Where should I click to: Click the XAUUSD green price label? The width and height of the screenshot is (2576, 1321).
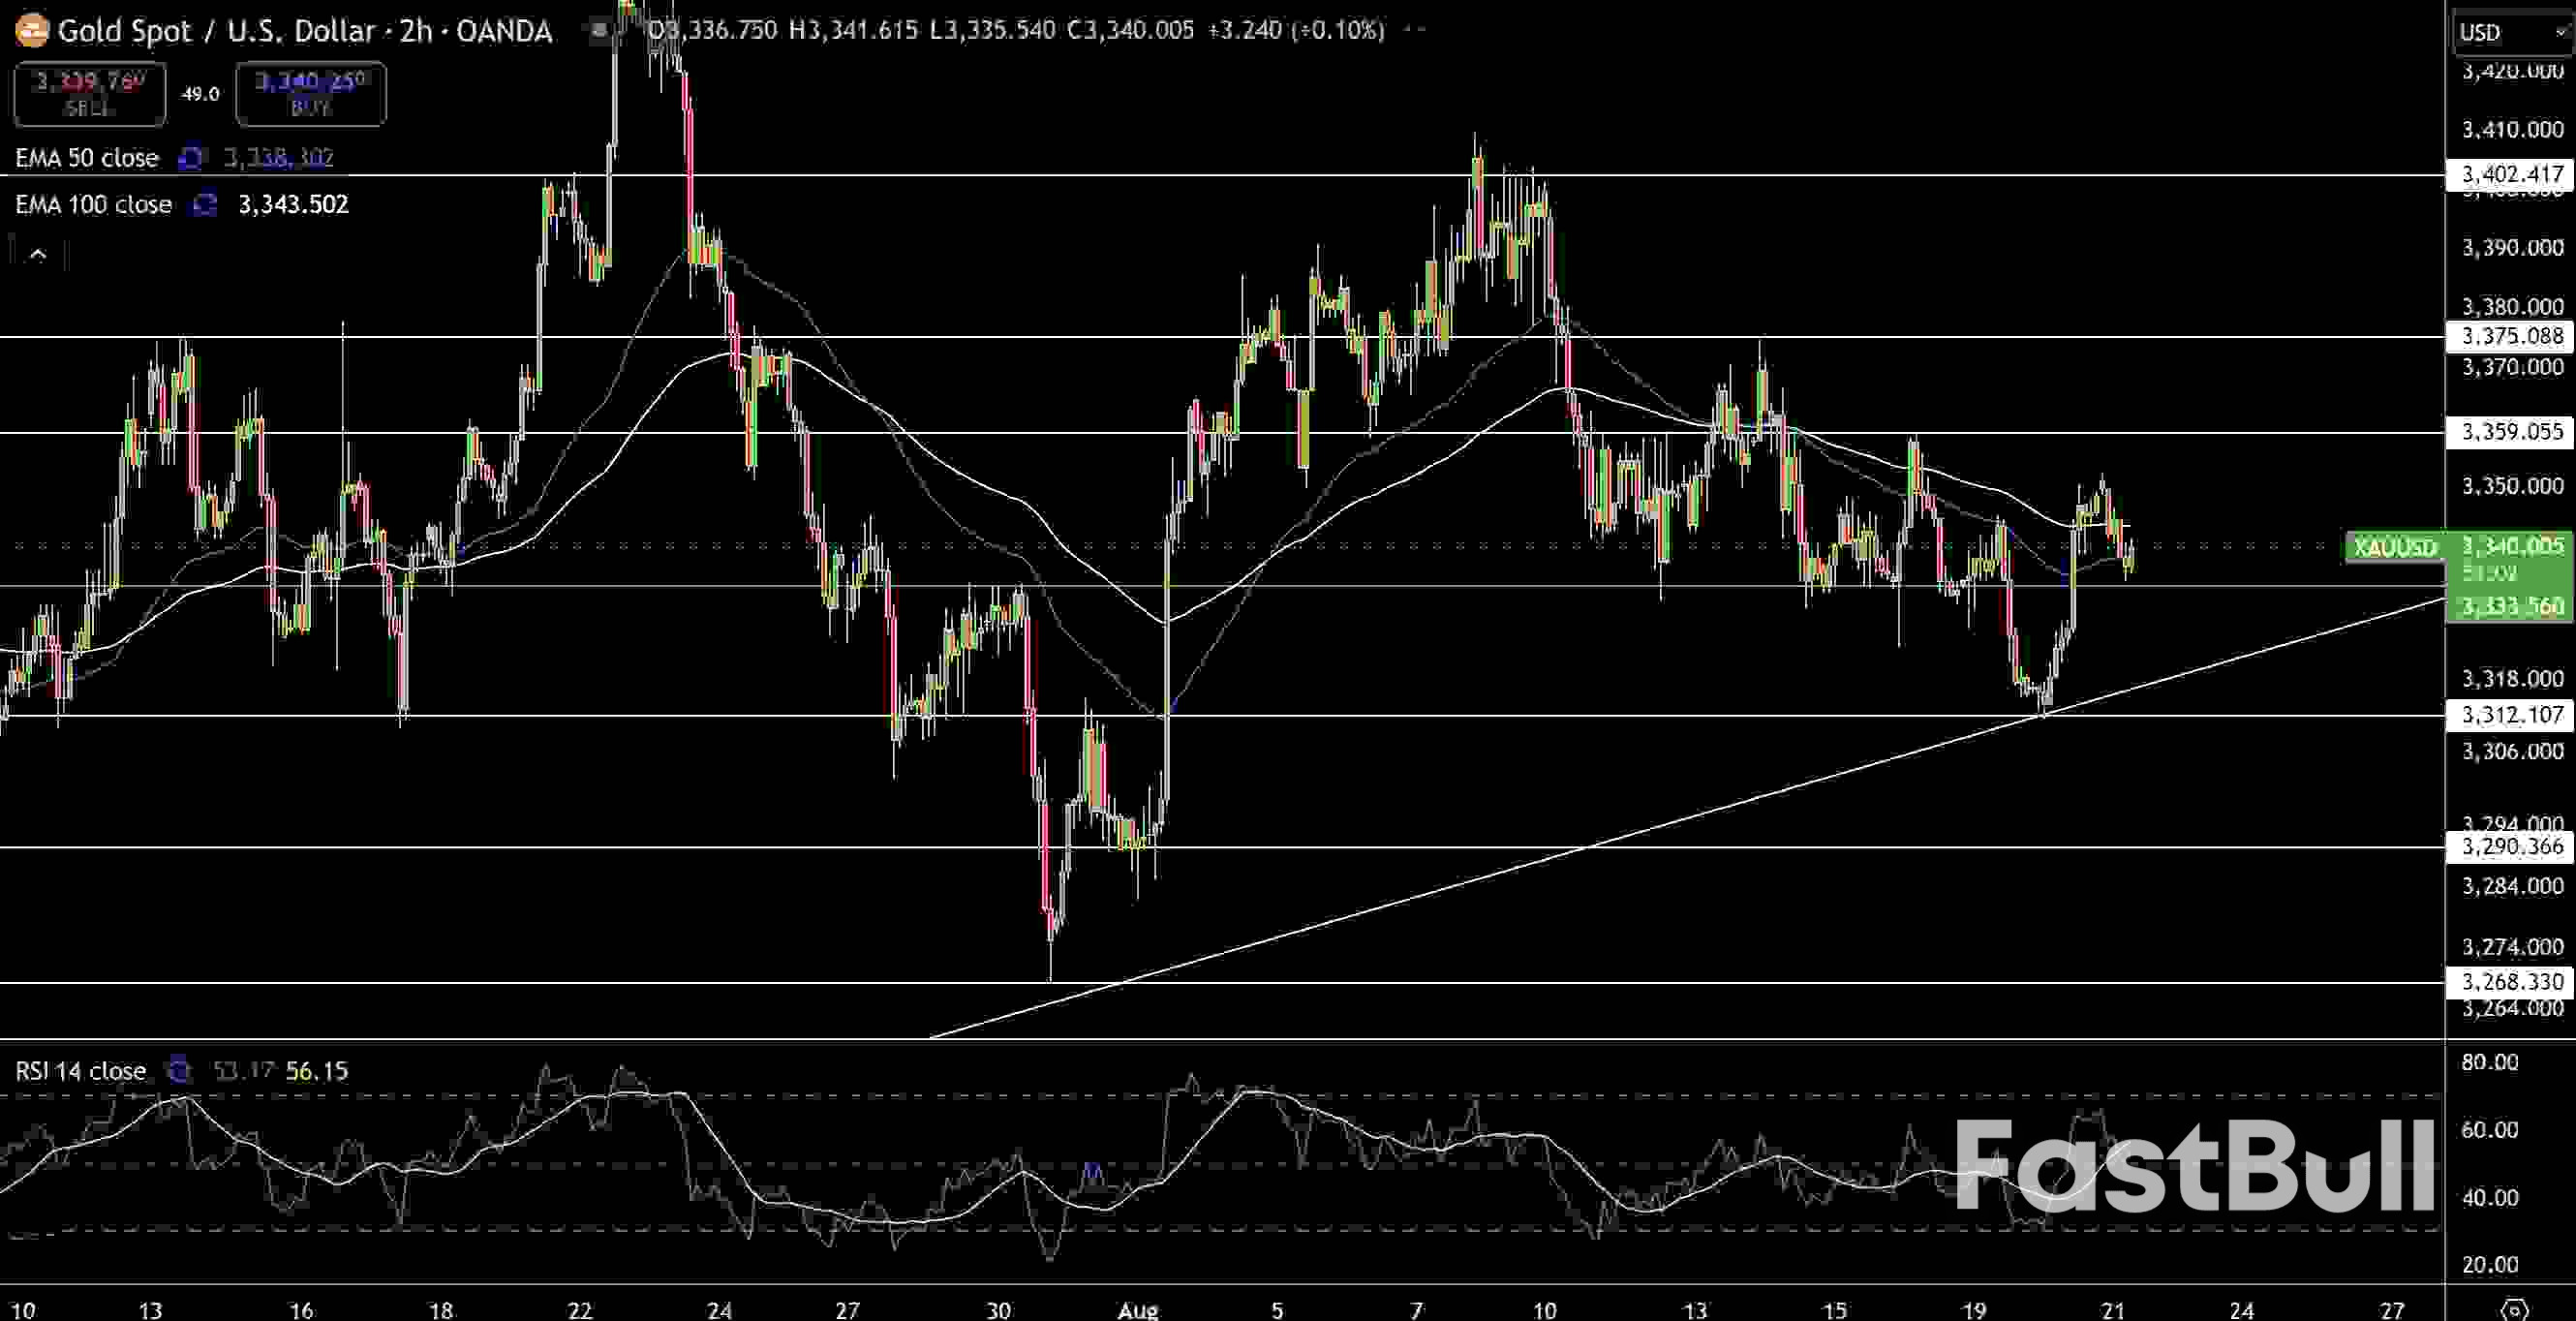[x=2394, y=547]
